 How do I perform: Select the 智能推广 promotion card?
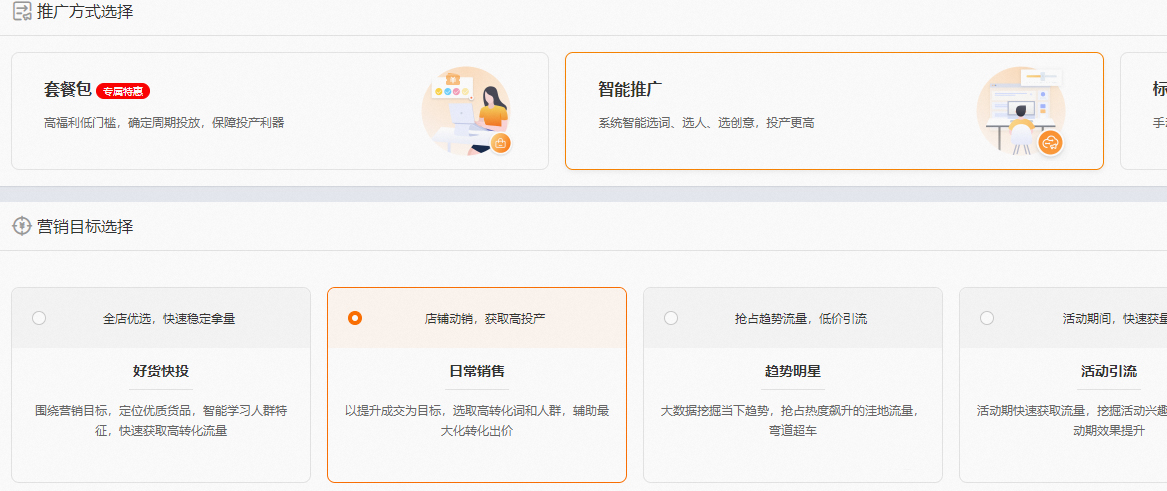click(x=834, y=111)
